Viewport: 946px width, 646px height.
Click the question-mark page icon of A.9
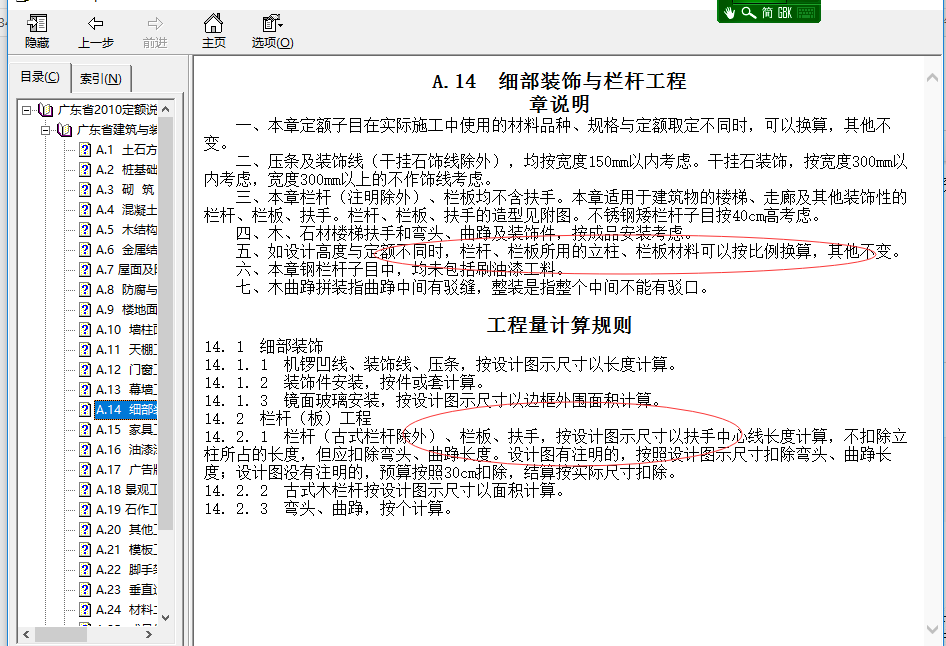[x=85, y=309]
